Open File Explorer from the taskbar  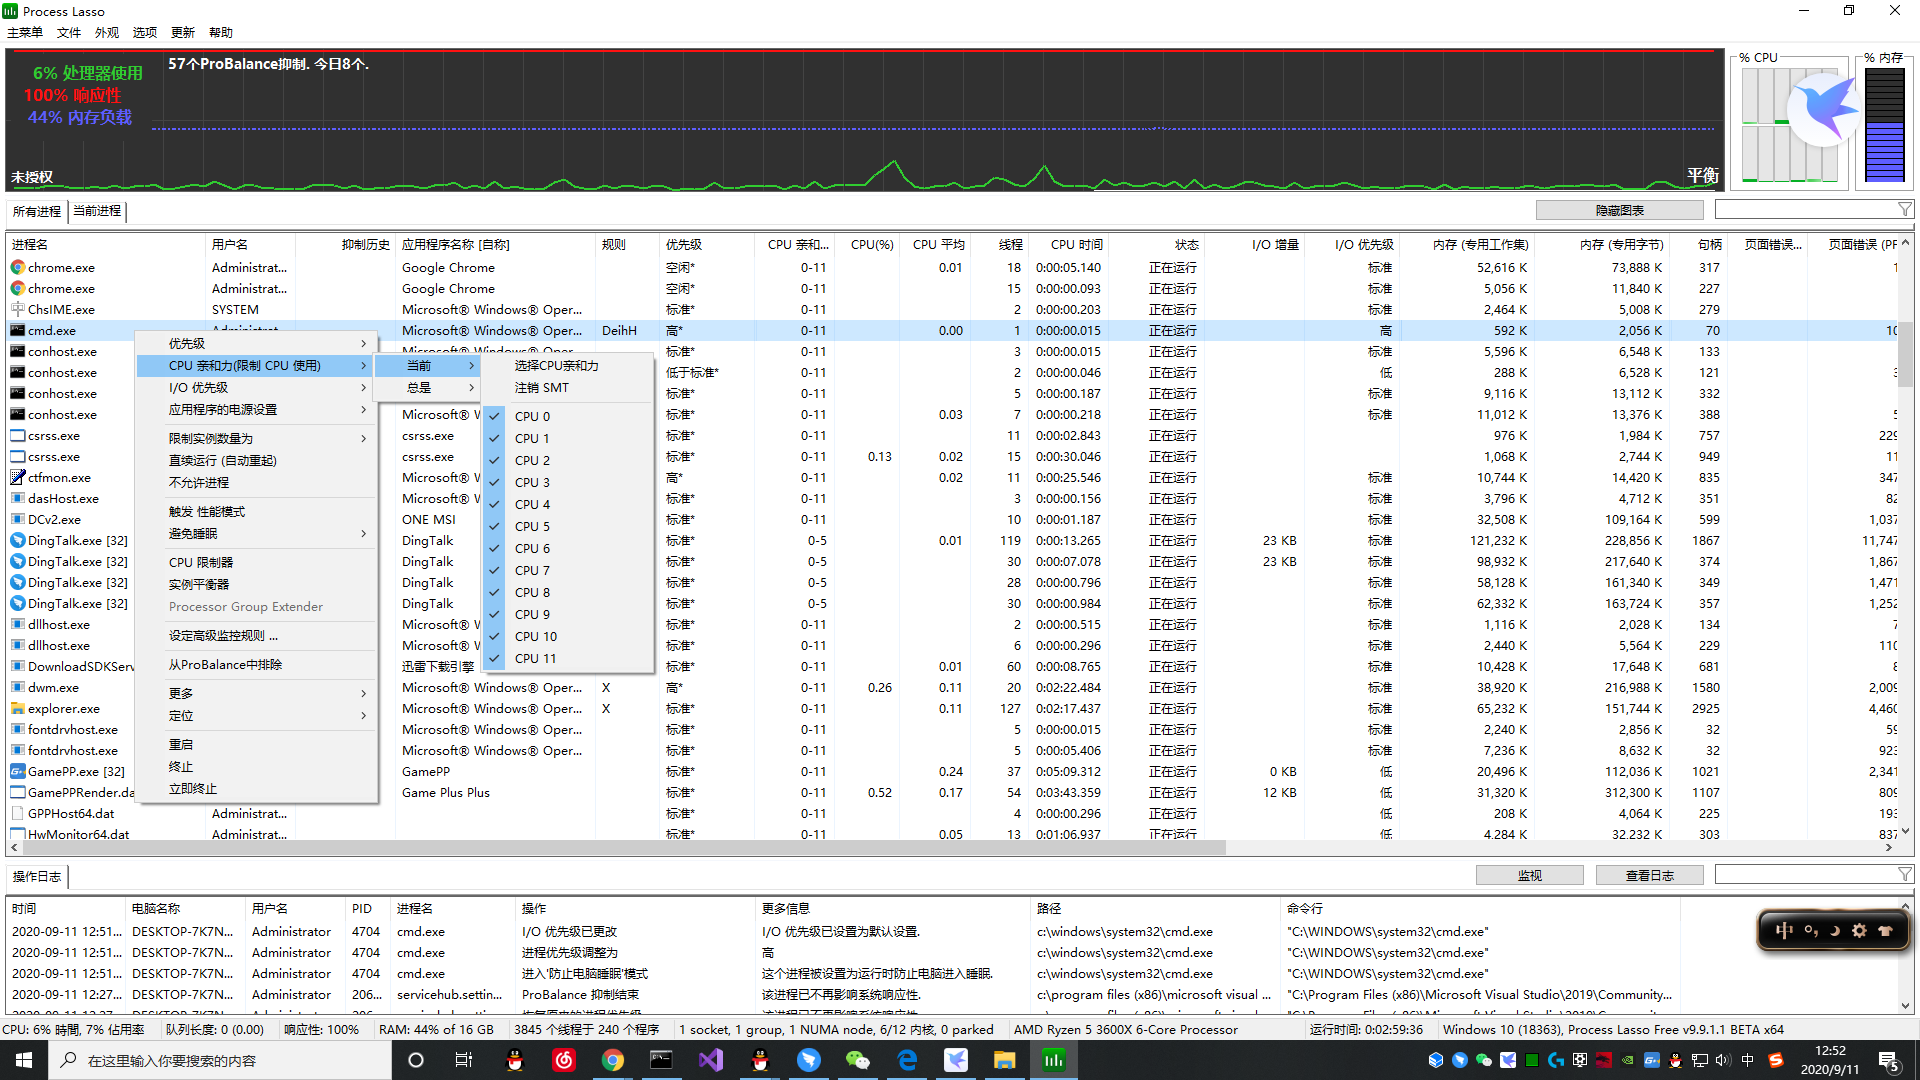(1005, 1060)
